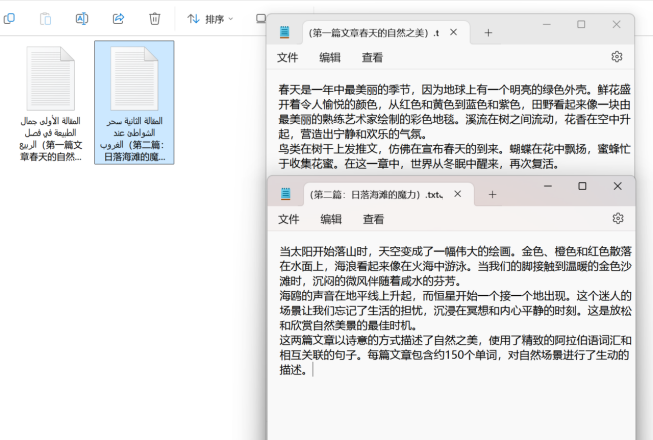Add a new tab in upper Notepad
This screenshot has width=653, height=440.
(x=488, y=32)
